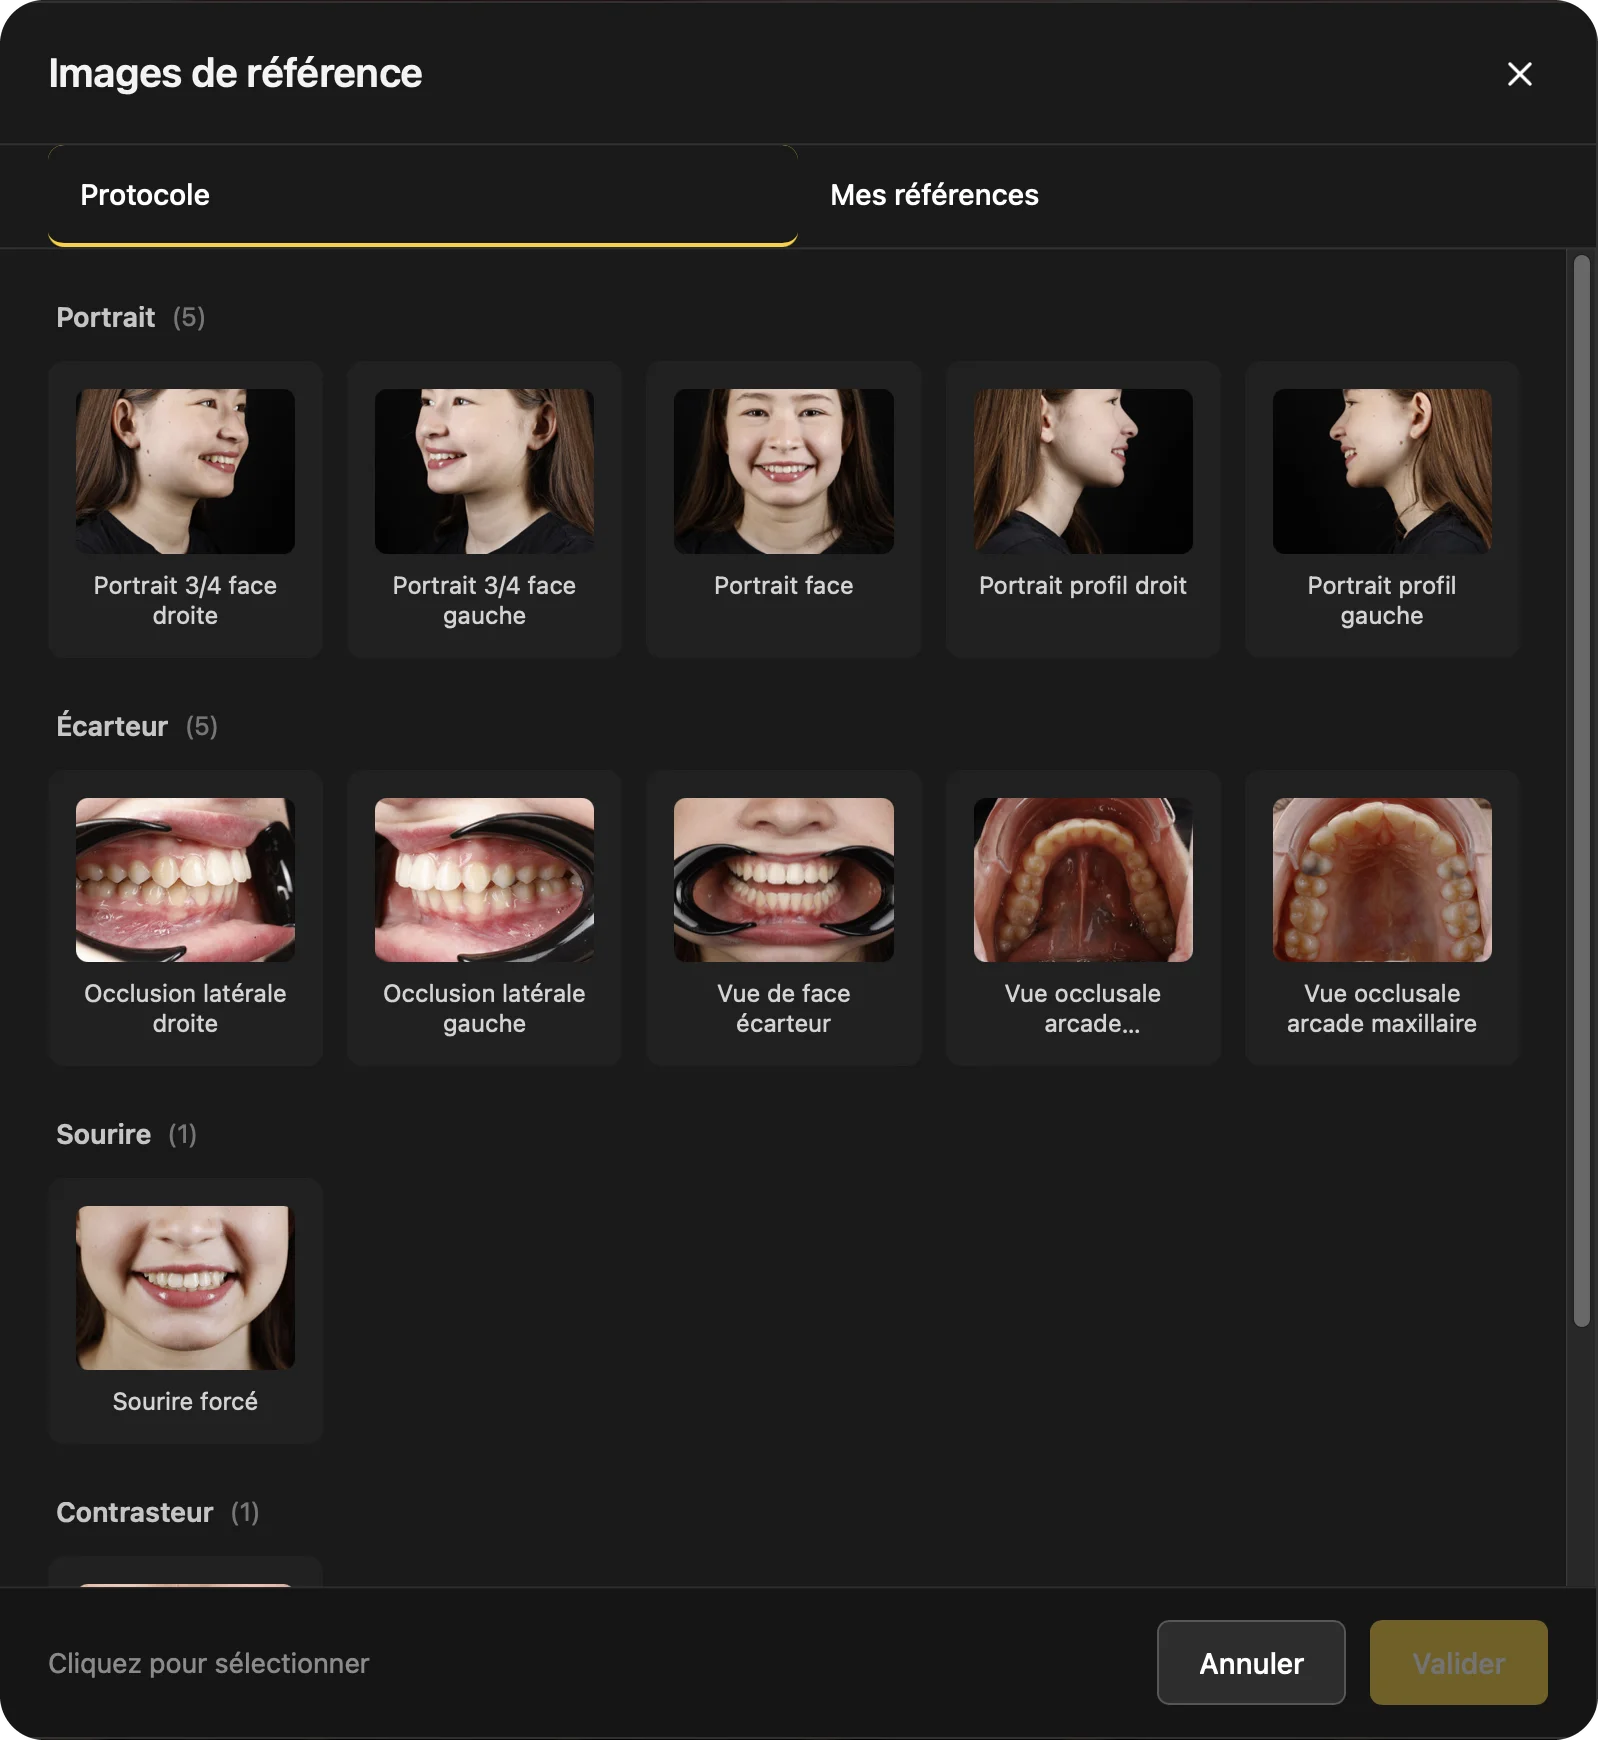
Task: Choose the Vue de face écarteur image
Action: (783, 917)
